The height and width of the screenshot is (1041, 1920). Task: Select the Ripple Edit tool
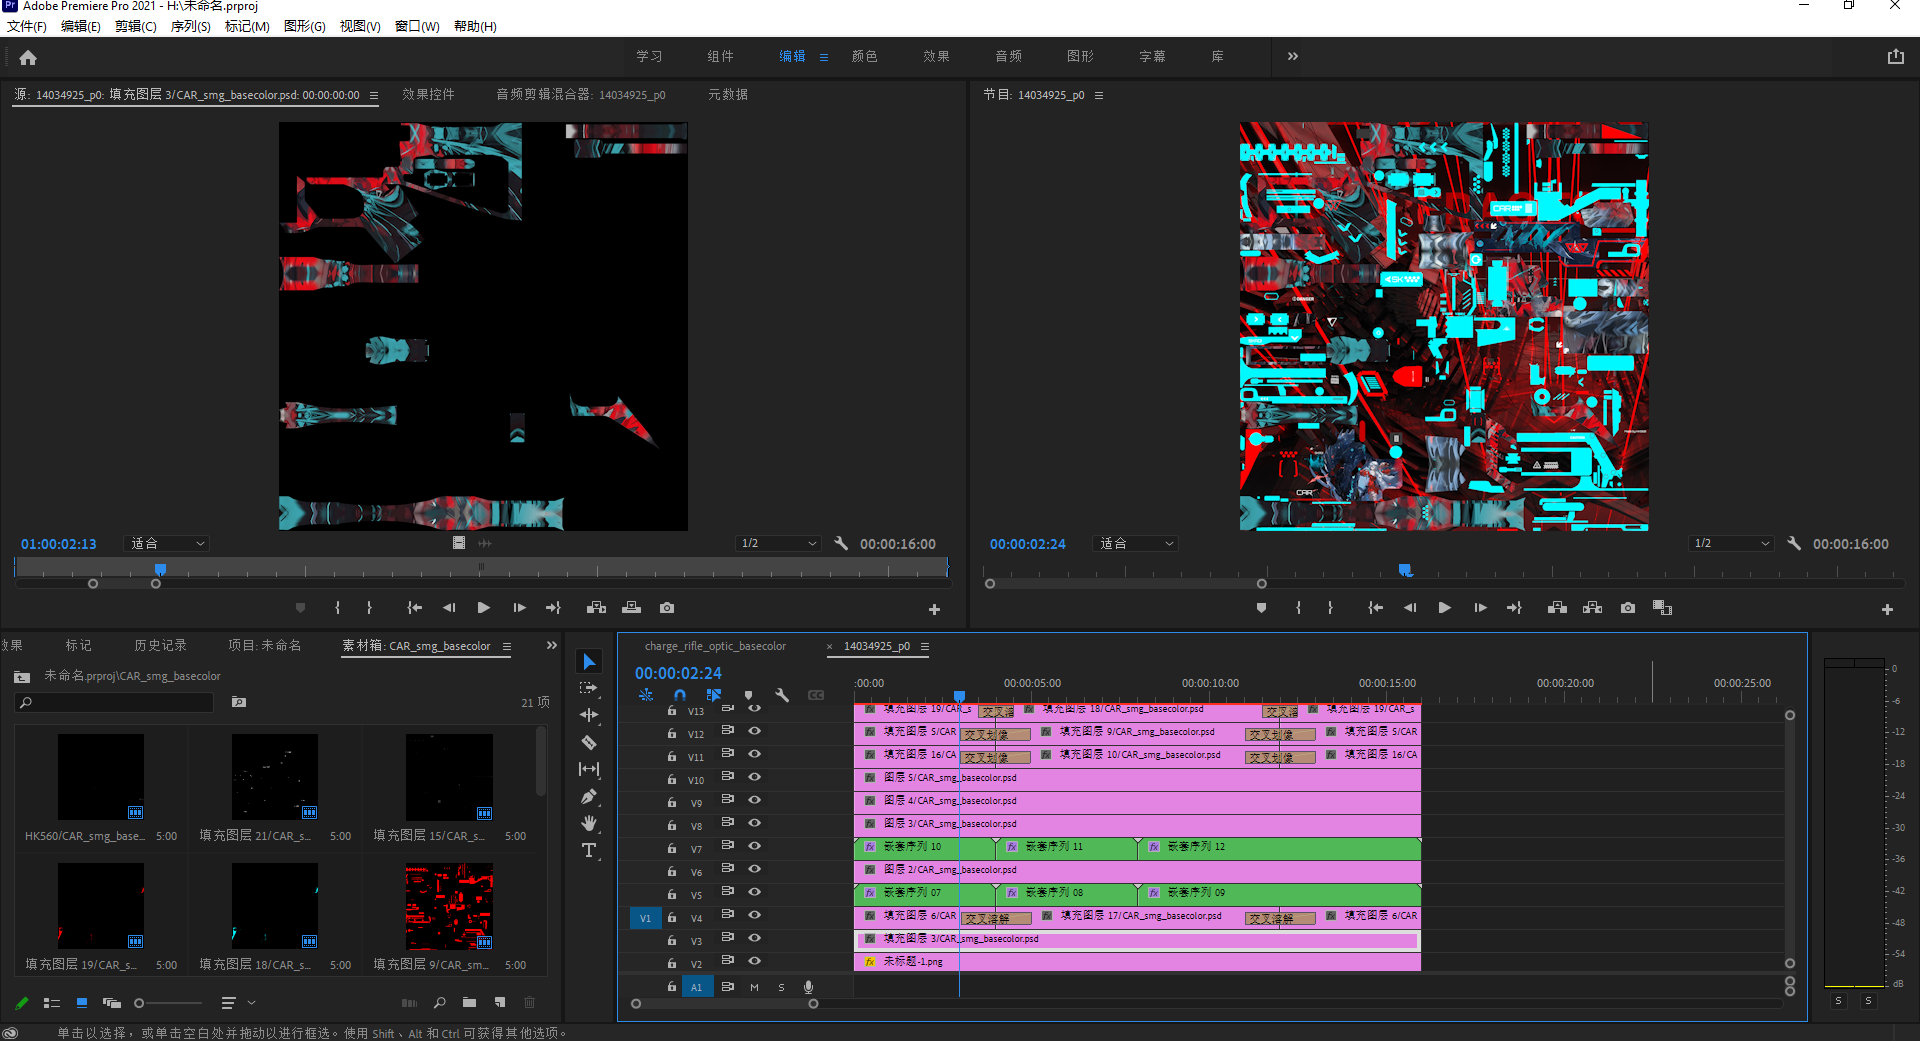tap(589, 715)
